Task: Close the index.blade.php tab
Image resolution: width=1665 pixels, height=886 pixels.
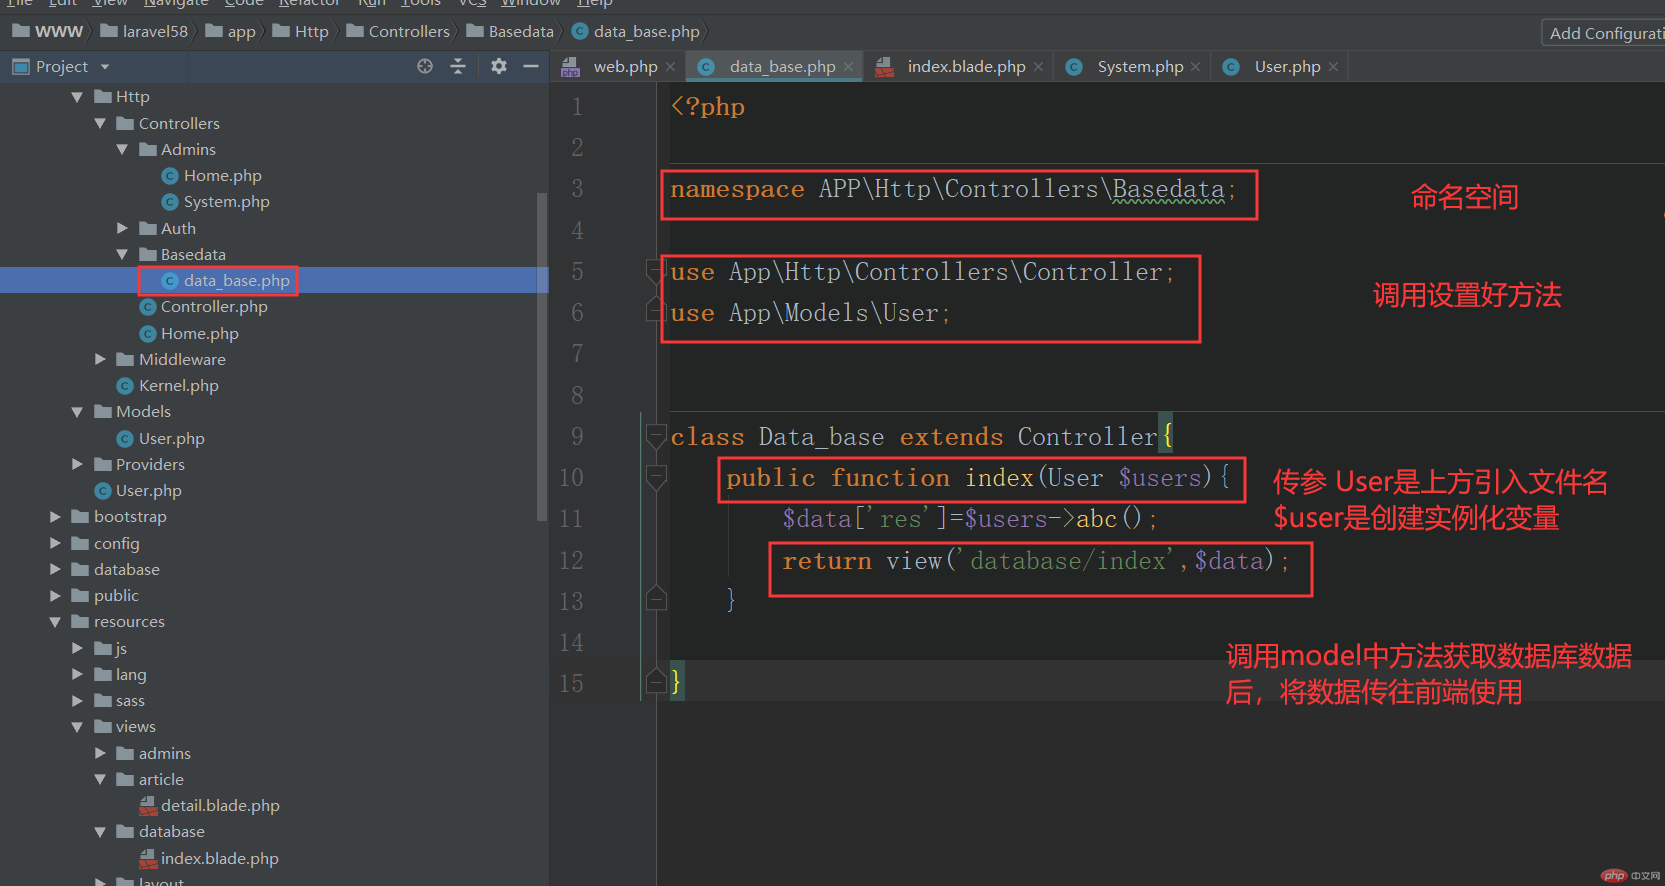Action: (x=1038, y=67)
